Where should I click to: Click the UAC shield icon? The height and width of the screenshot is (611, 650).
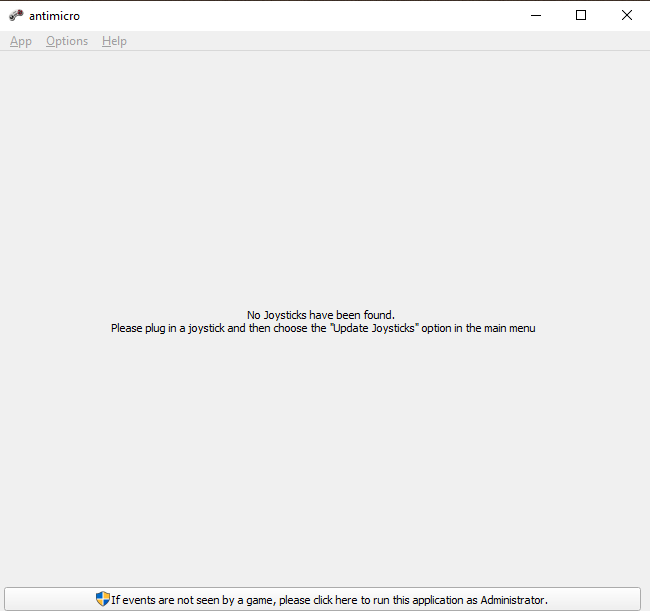pos(102,599)
